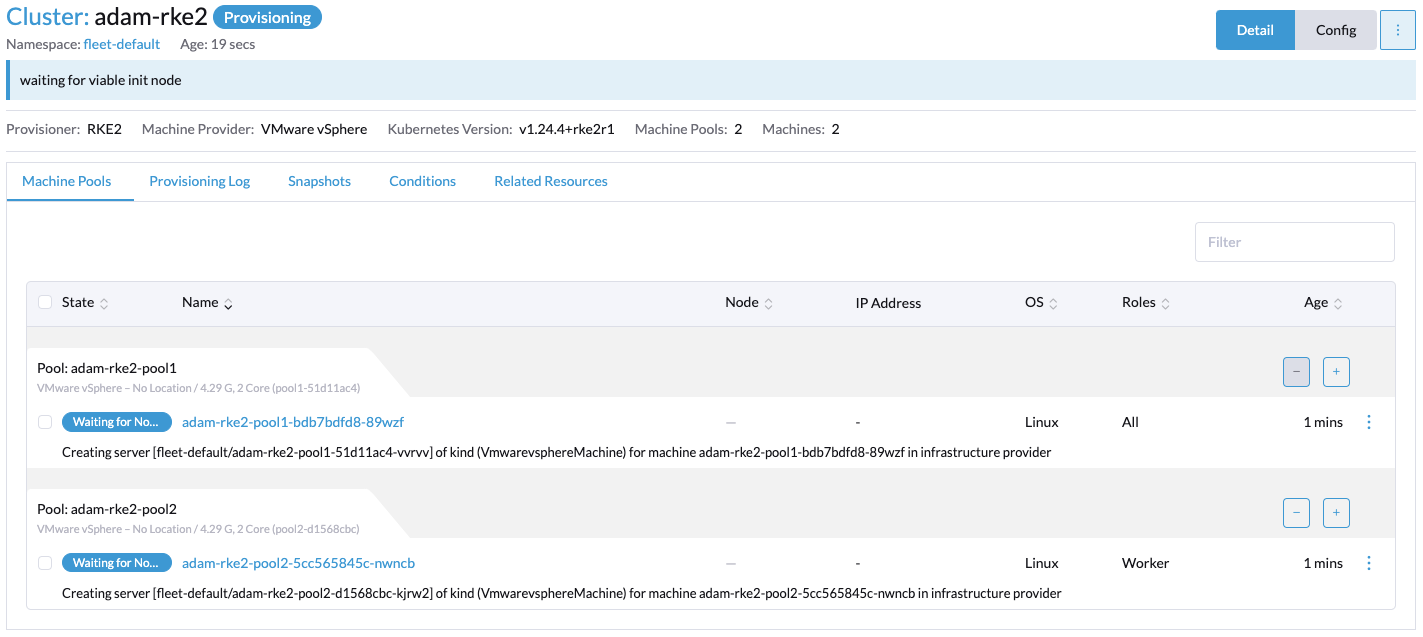Open the fleet-default namespace link
The height and width of the screenshot is (637, 1423).
pos(121,44)
